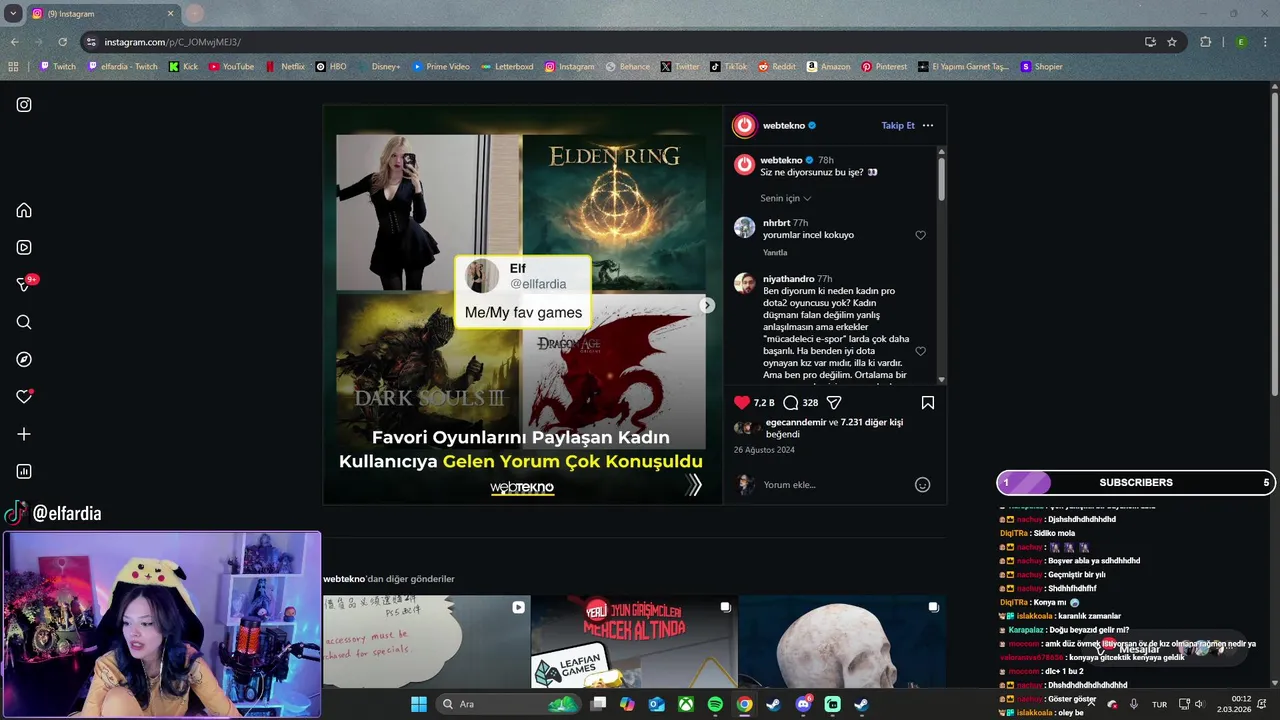Save post with bookmark icon
Screen dimensions: 1280x720
click(928, 402)
